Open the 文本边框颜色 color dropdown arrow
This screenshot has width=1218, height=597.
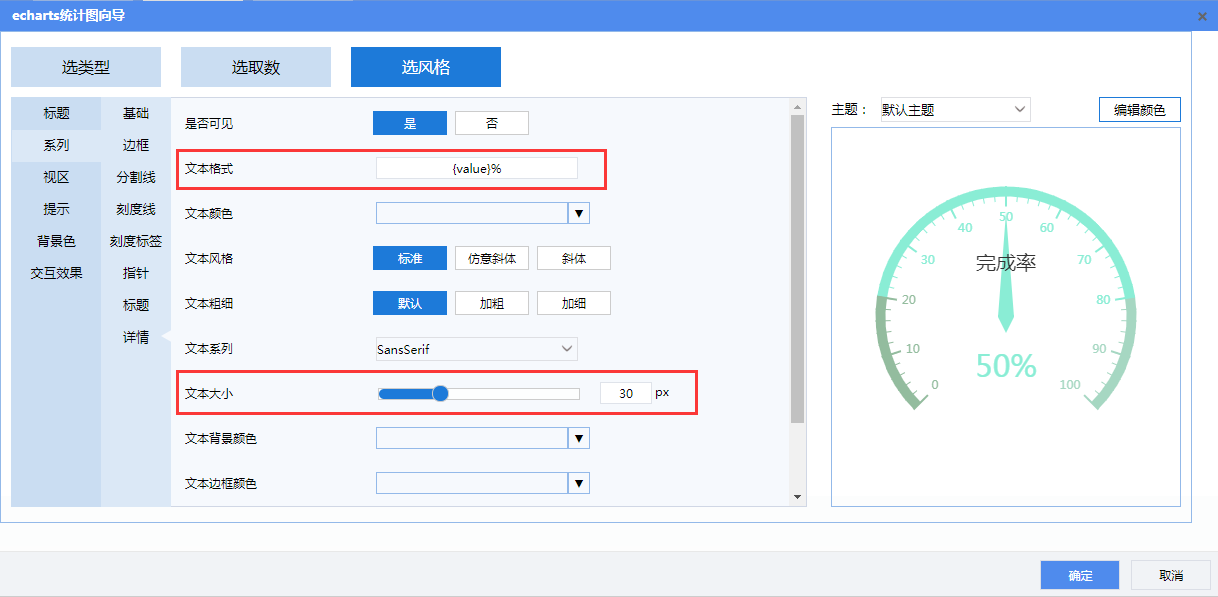579,483
